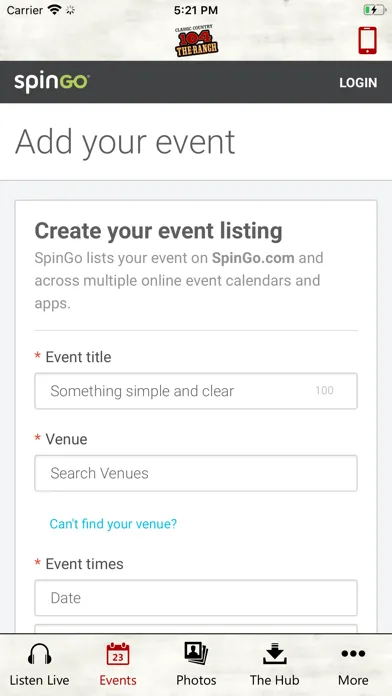The image size is (392, 696).
Task: Tap the battery indicator in status bar
Action: pyautogui.click(x=374, y=10)
